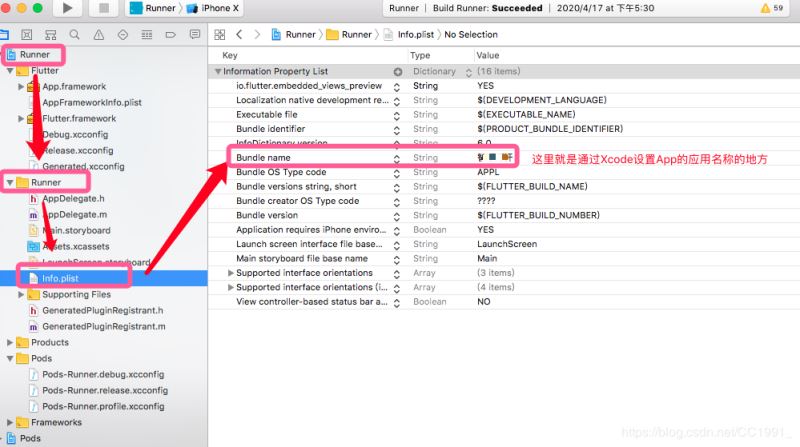Click the yellow warning indicator showing 59
Screen dimensions: 800x447
(x=772, y=8)
